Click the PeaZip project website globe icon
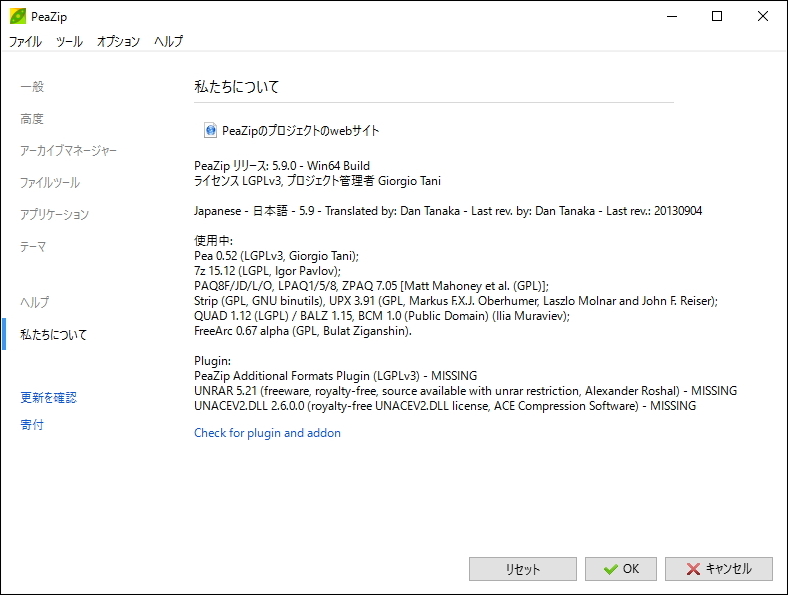This screenshot has width=788, height=595. (x=211, y=131)
